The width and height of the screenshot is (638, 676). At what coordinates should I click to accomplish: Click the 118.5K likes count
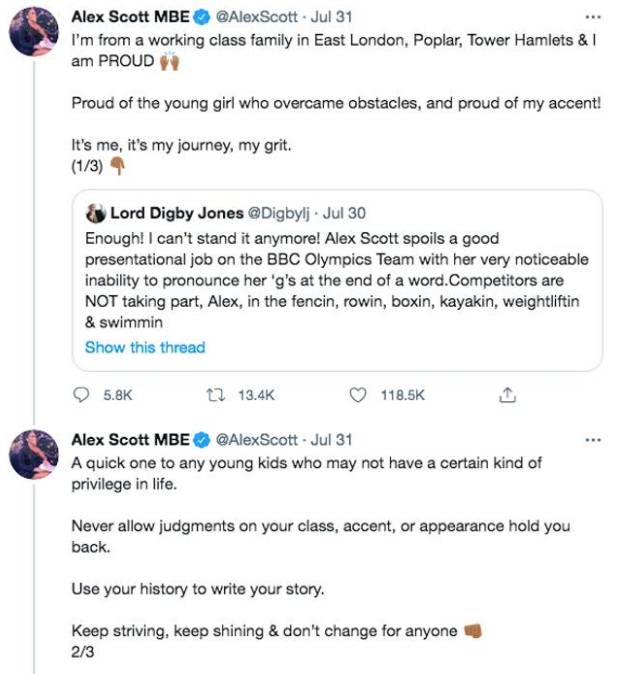(x=403, y=395)
